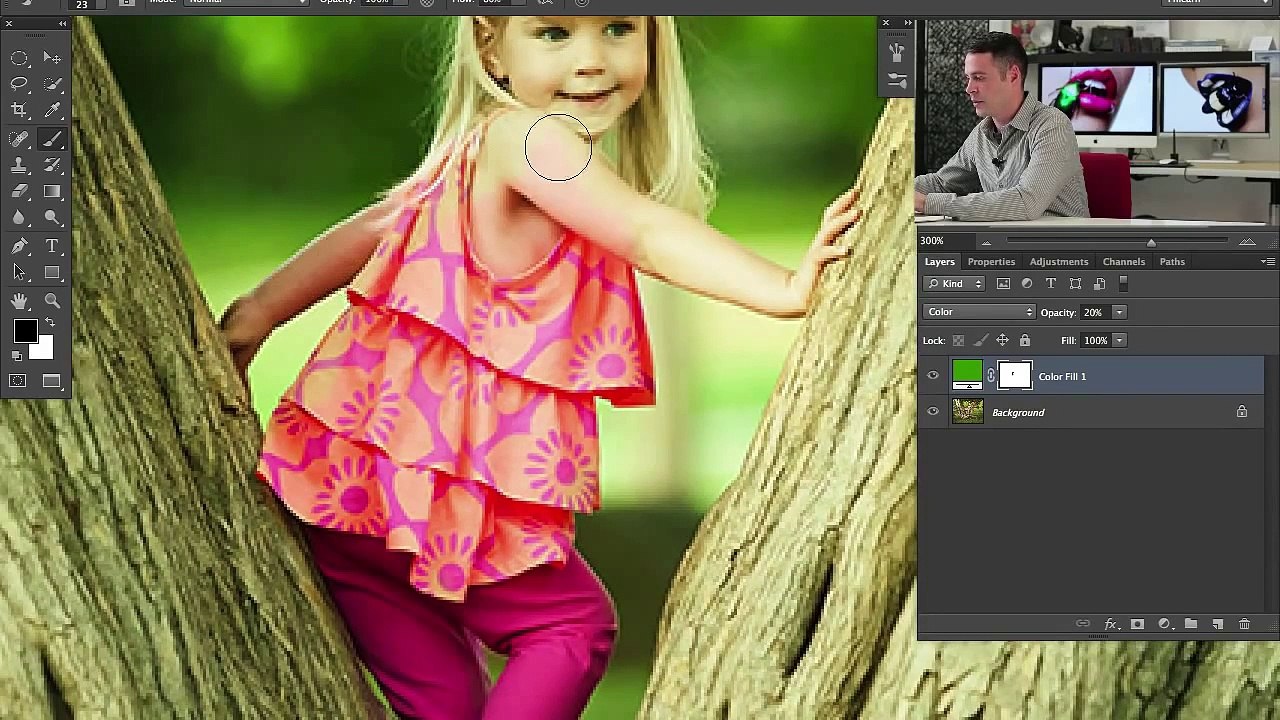Image resolution: width=1280 pixels, height=720 pixels.
Task: Select the Type tool
Action: click(52, 246)
